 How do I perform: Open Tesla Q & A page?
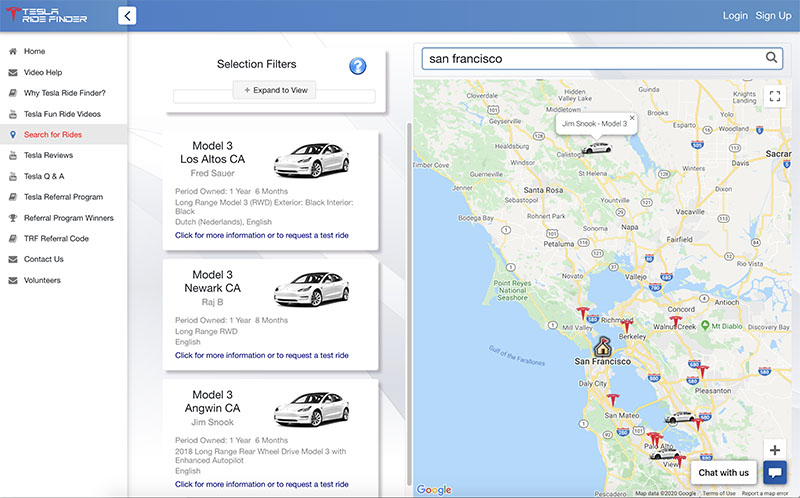pyautogui.click(x=44, y=176)
